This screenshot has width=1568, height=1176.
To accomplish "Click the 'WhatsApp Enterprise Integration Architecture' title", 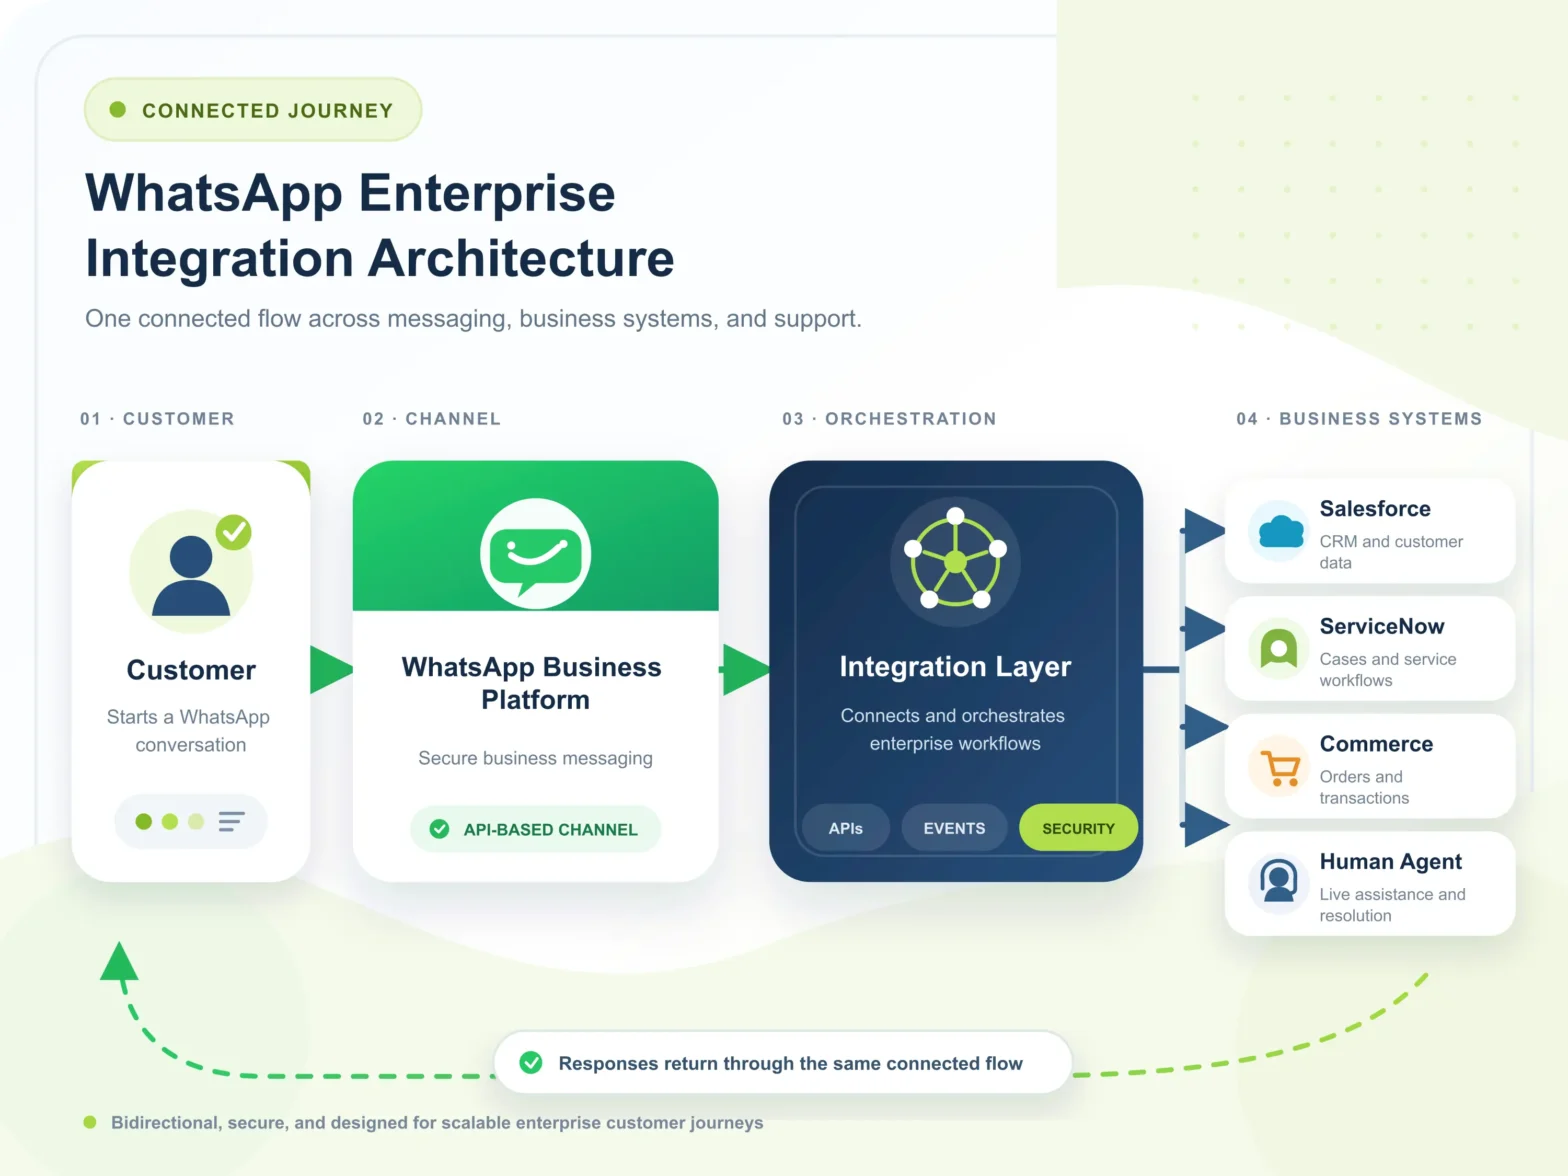I will [380, 226].
